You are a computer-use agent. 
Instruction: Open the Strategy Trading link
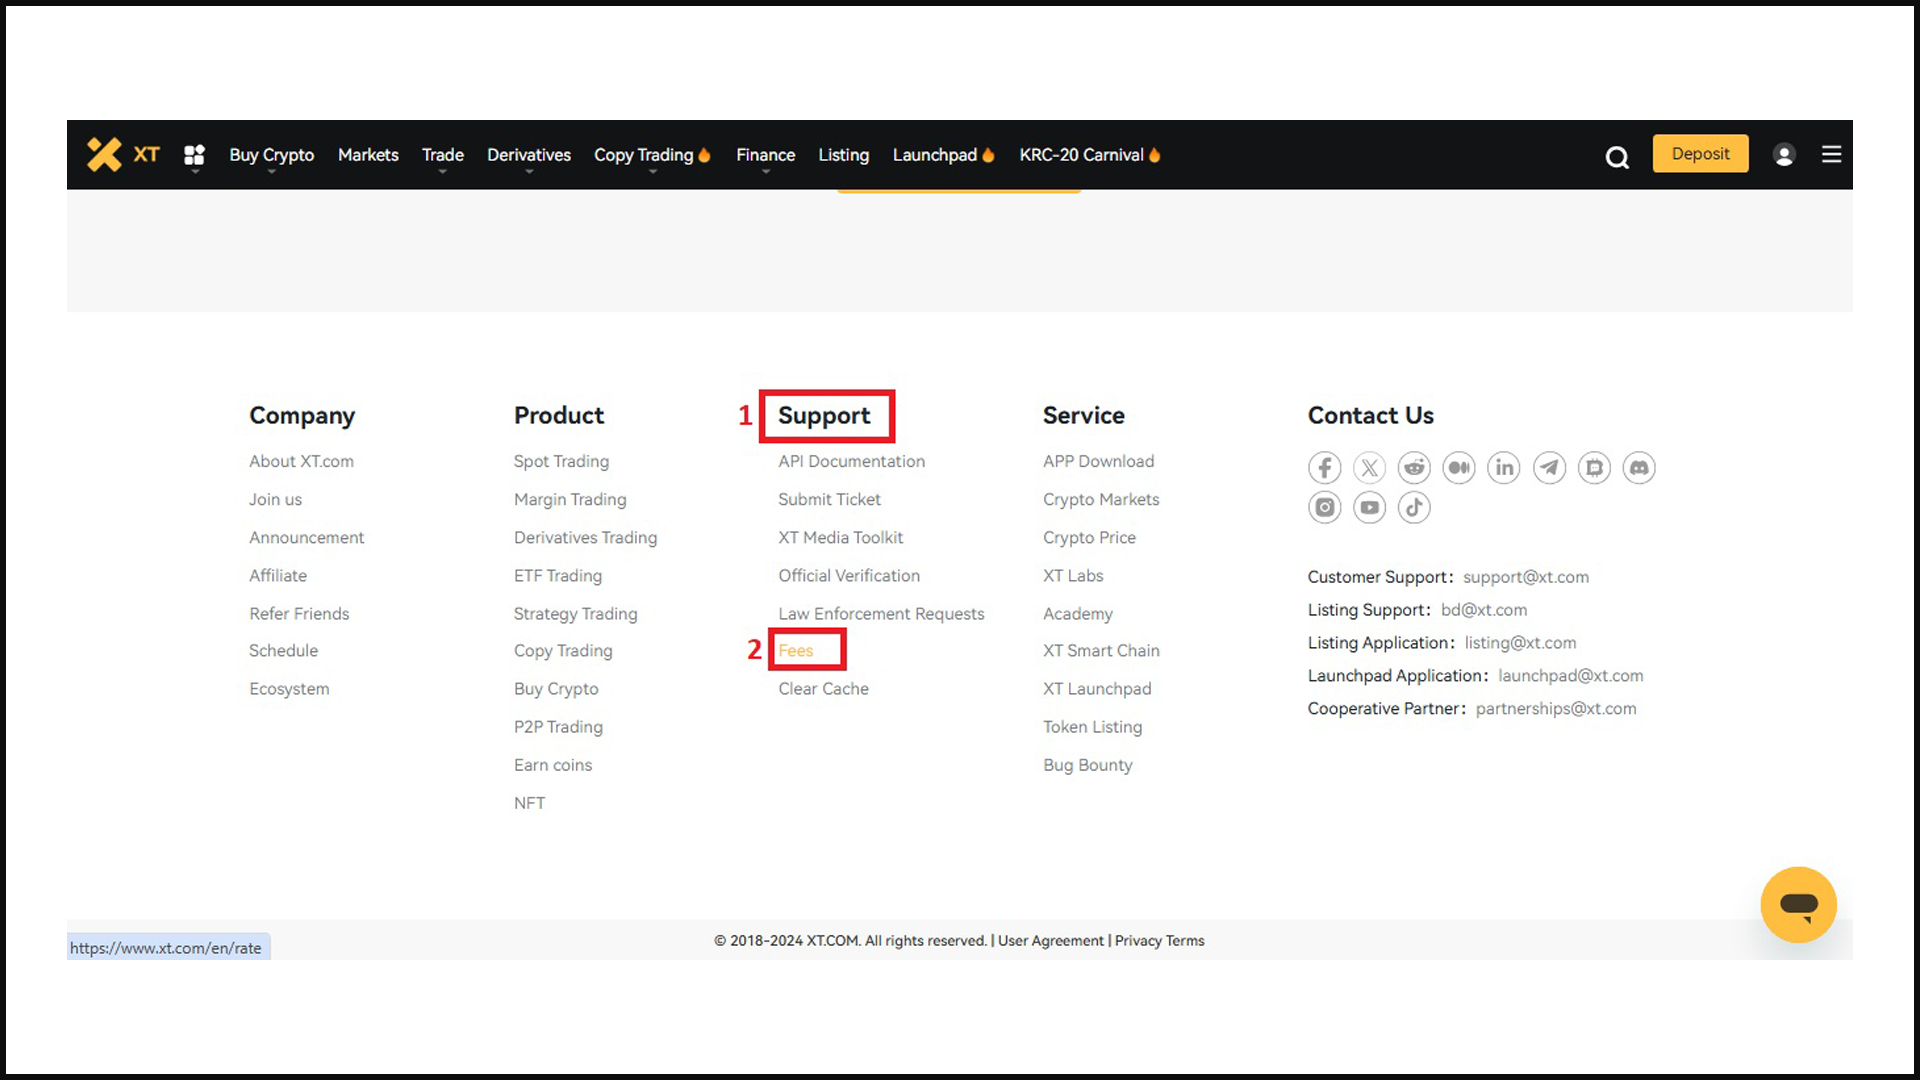click(x=575, y=613)
